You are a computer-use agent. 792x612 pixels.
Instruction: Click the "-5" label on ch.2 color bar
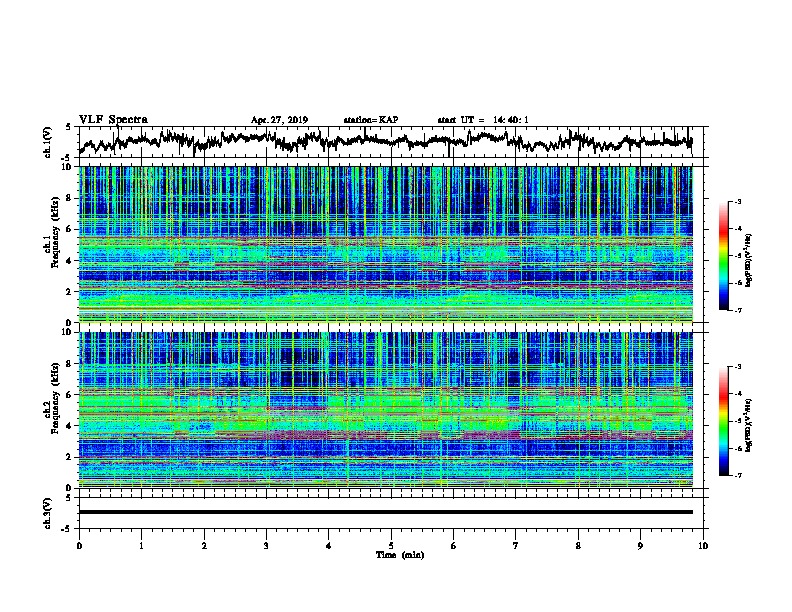point(738,421)
